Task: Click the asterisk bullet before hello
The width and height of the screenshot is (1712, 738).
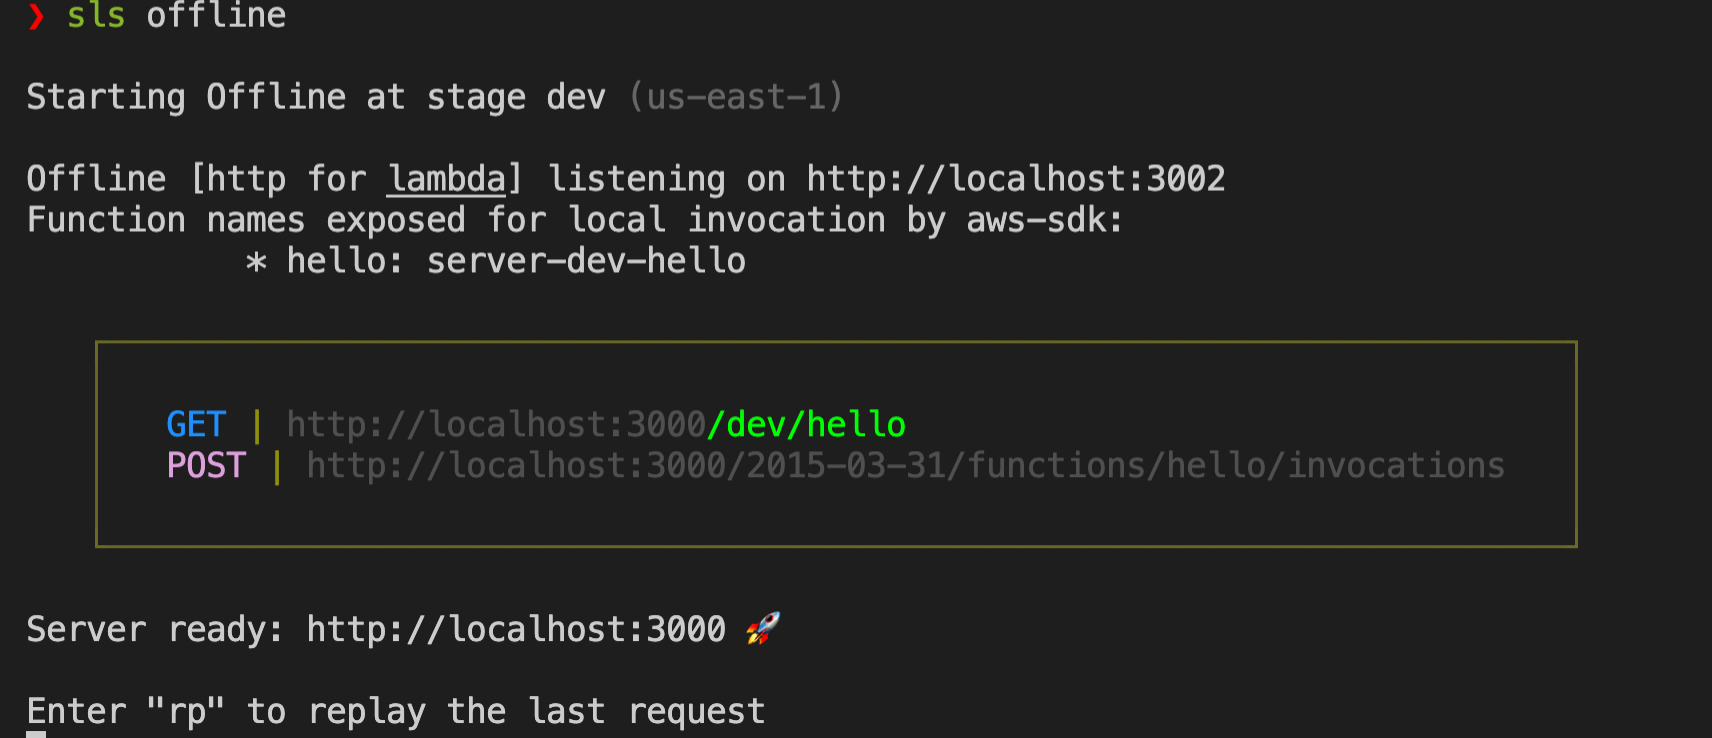Action: coord(256,262)
